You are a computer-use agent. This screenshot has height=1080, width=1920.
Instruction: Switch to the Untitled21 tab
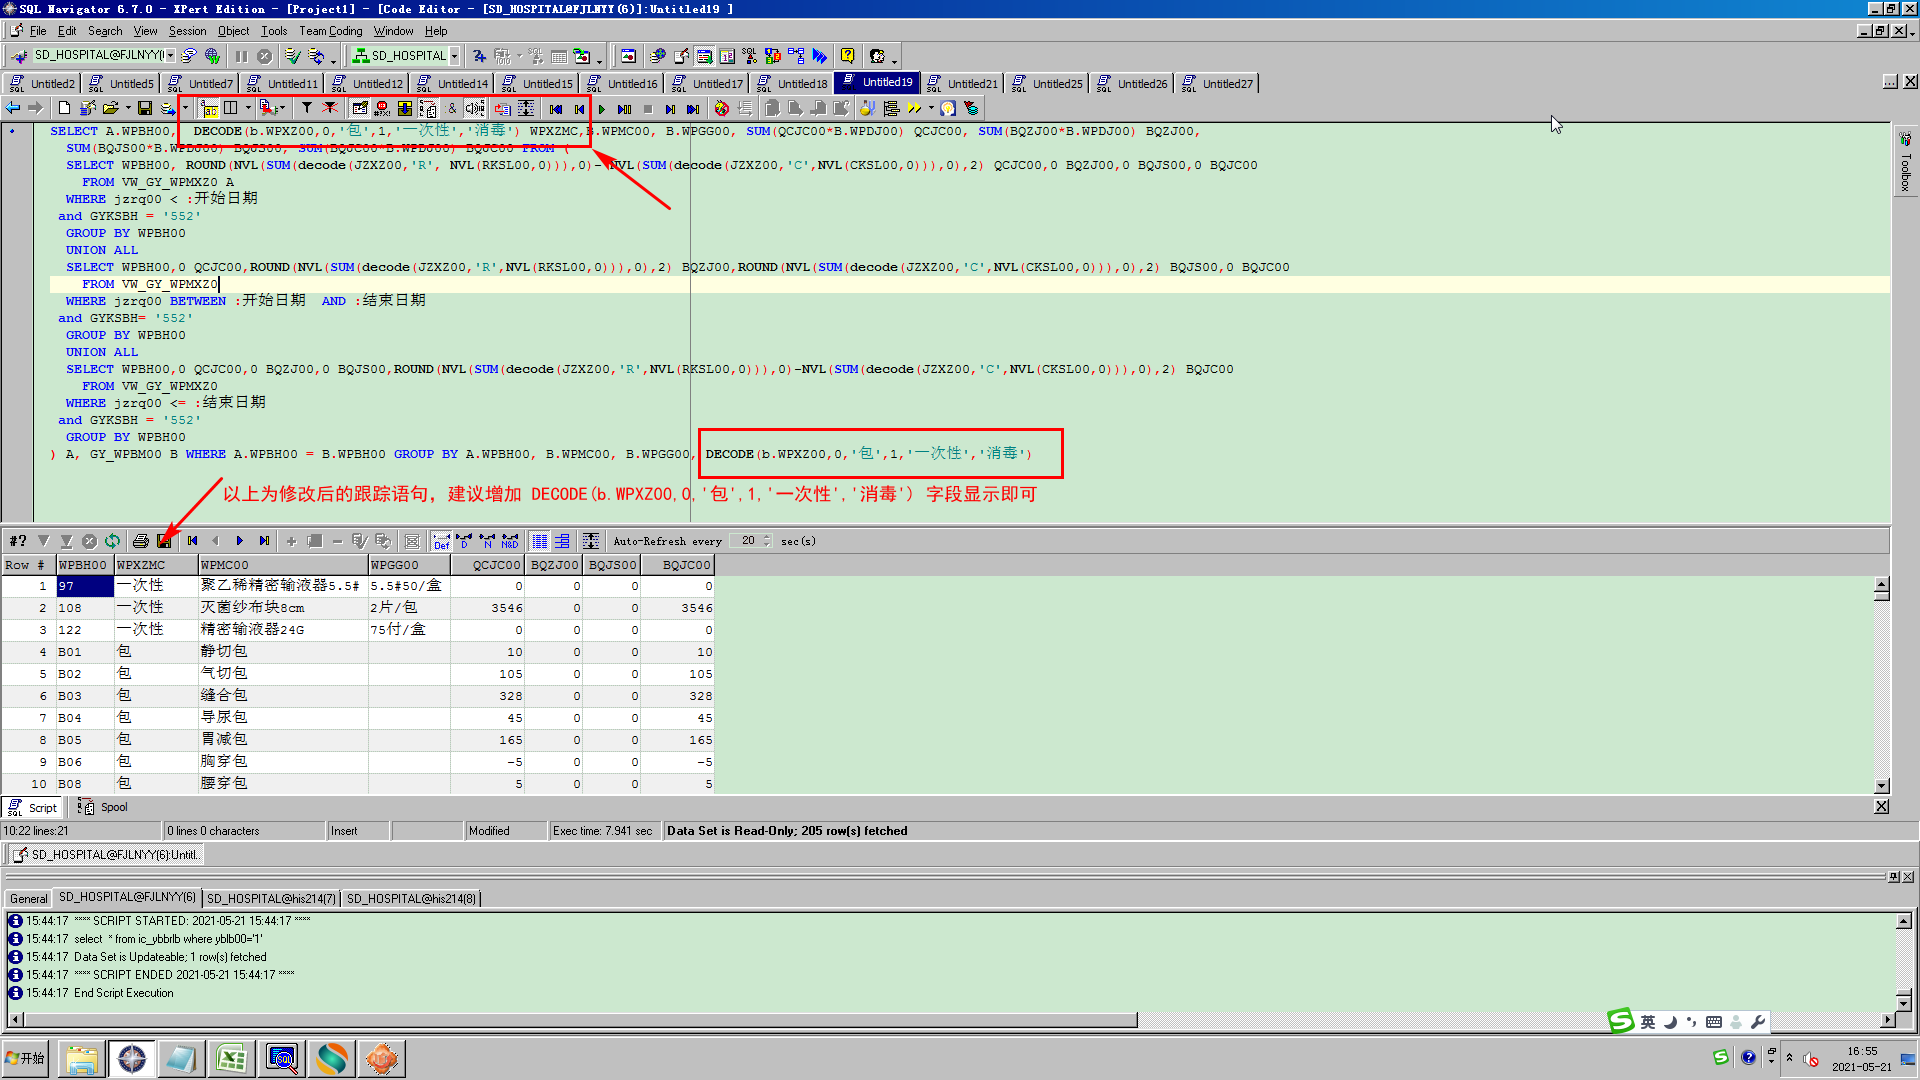tap(962, 83)
